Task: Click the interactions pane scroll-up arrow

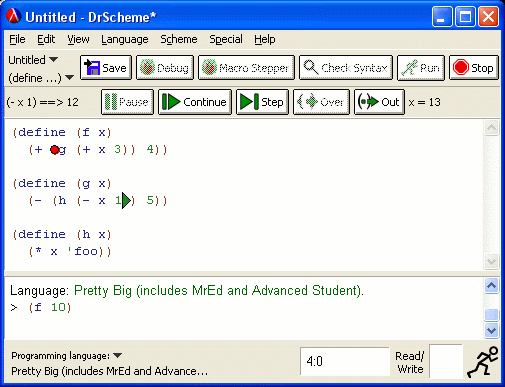Action: [491, 286]
